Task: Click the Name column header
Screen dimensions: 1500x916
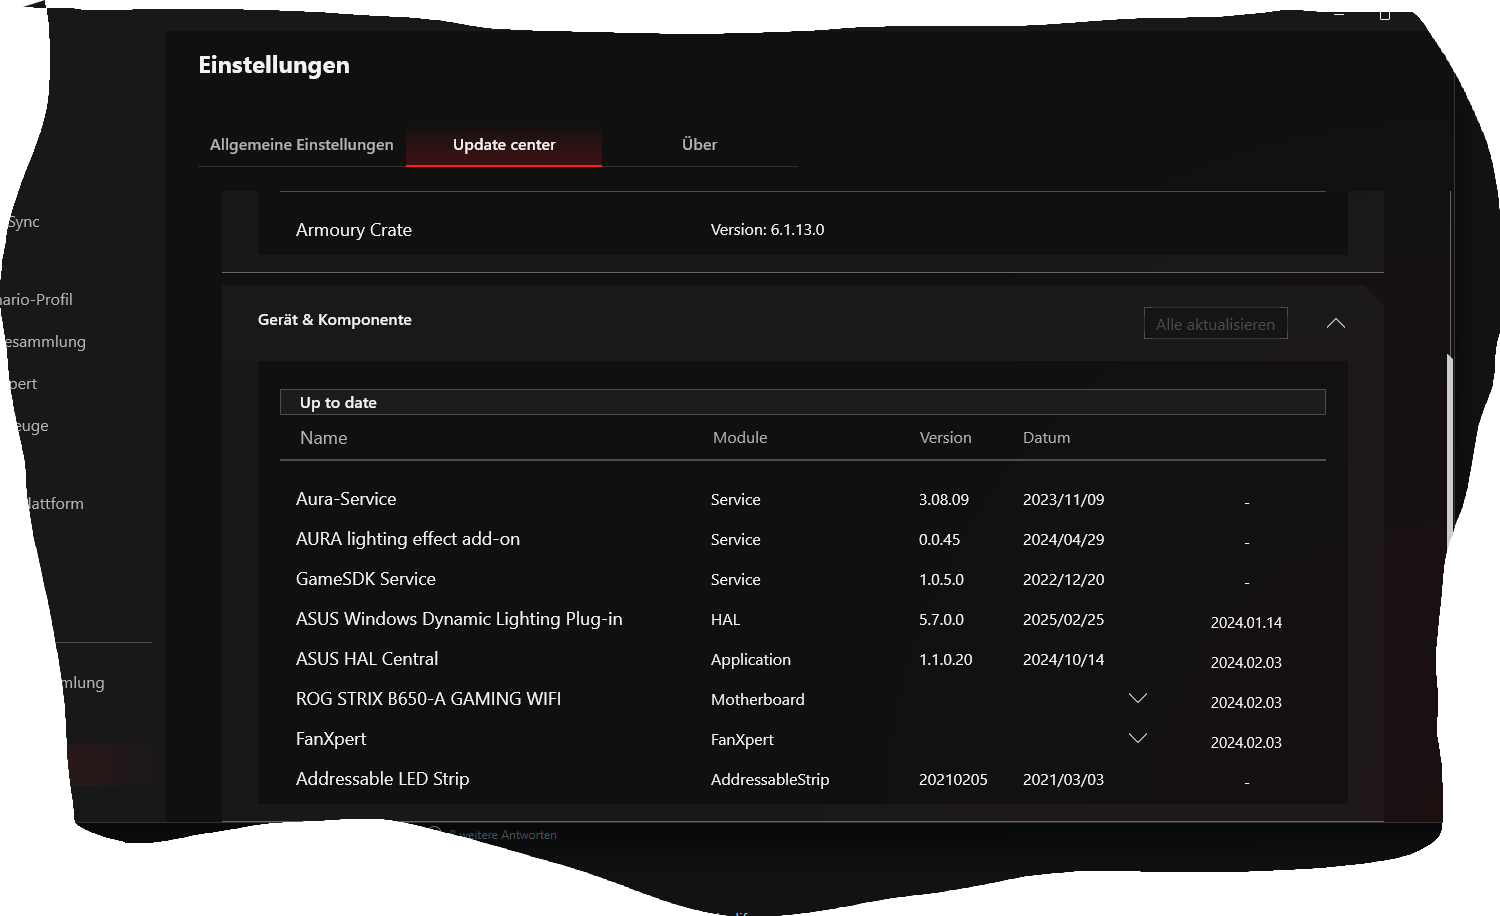Action: pyautogui.click(x=324, y=438)
